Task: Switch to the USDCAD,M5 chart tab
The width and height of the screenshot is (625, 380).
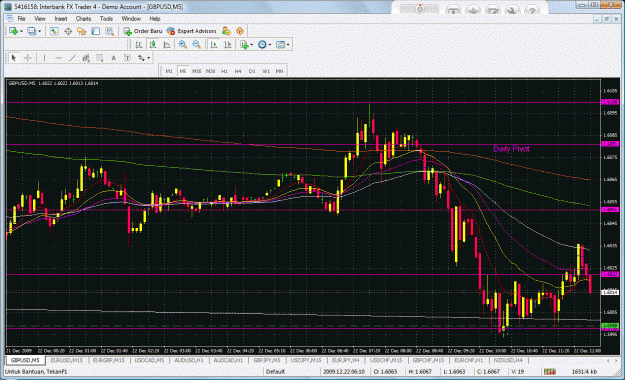Action: (149, 360)
